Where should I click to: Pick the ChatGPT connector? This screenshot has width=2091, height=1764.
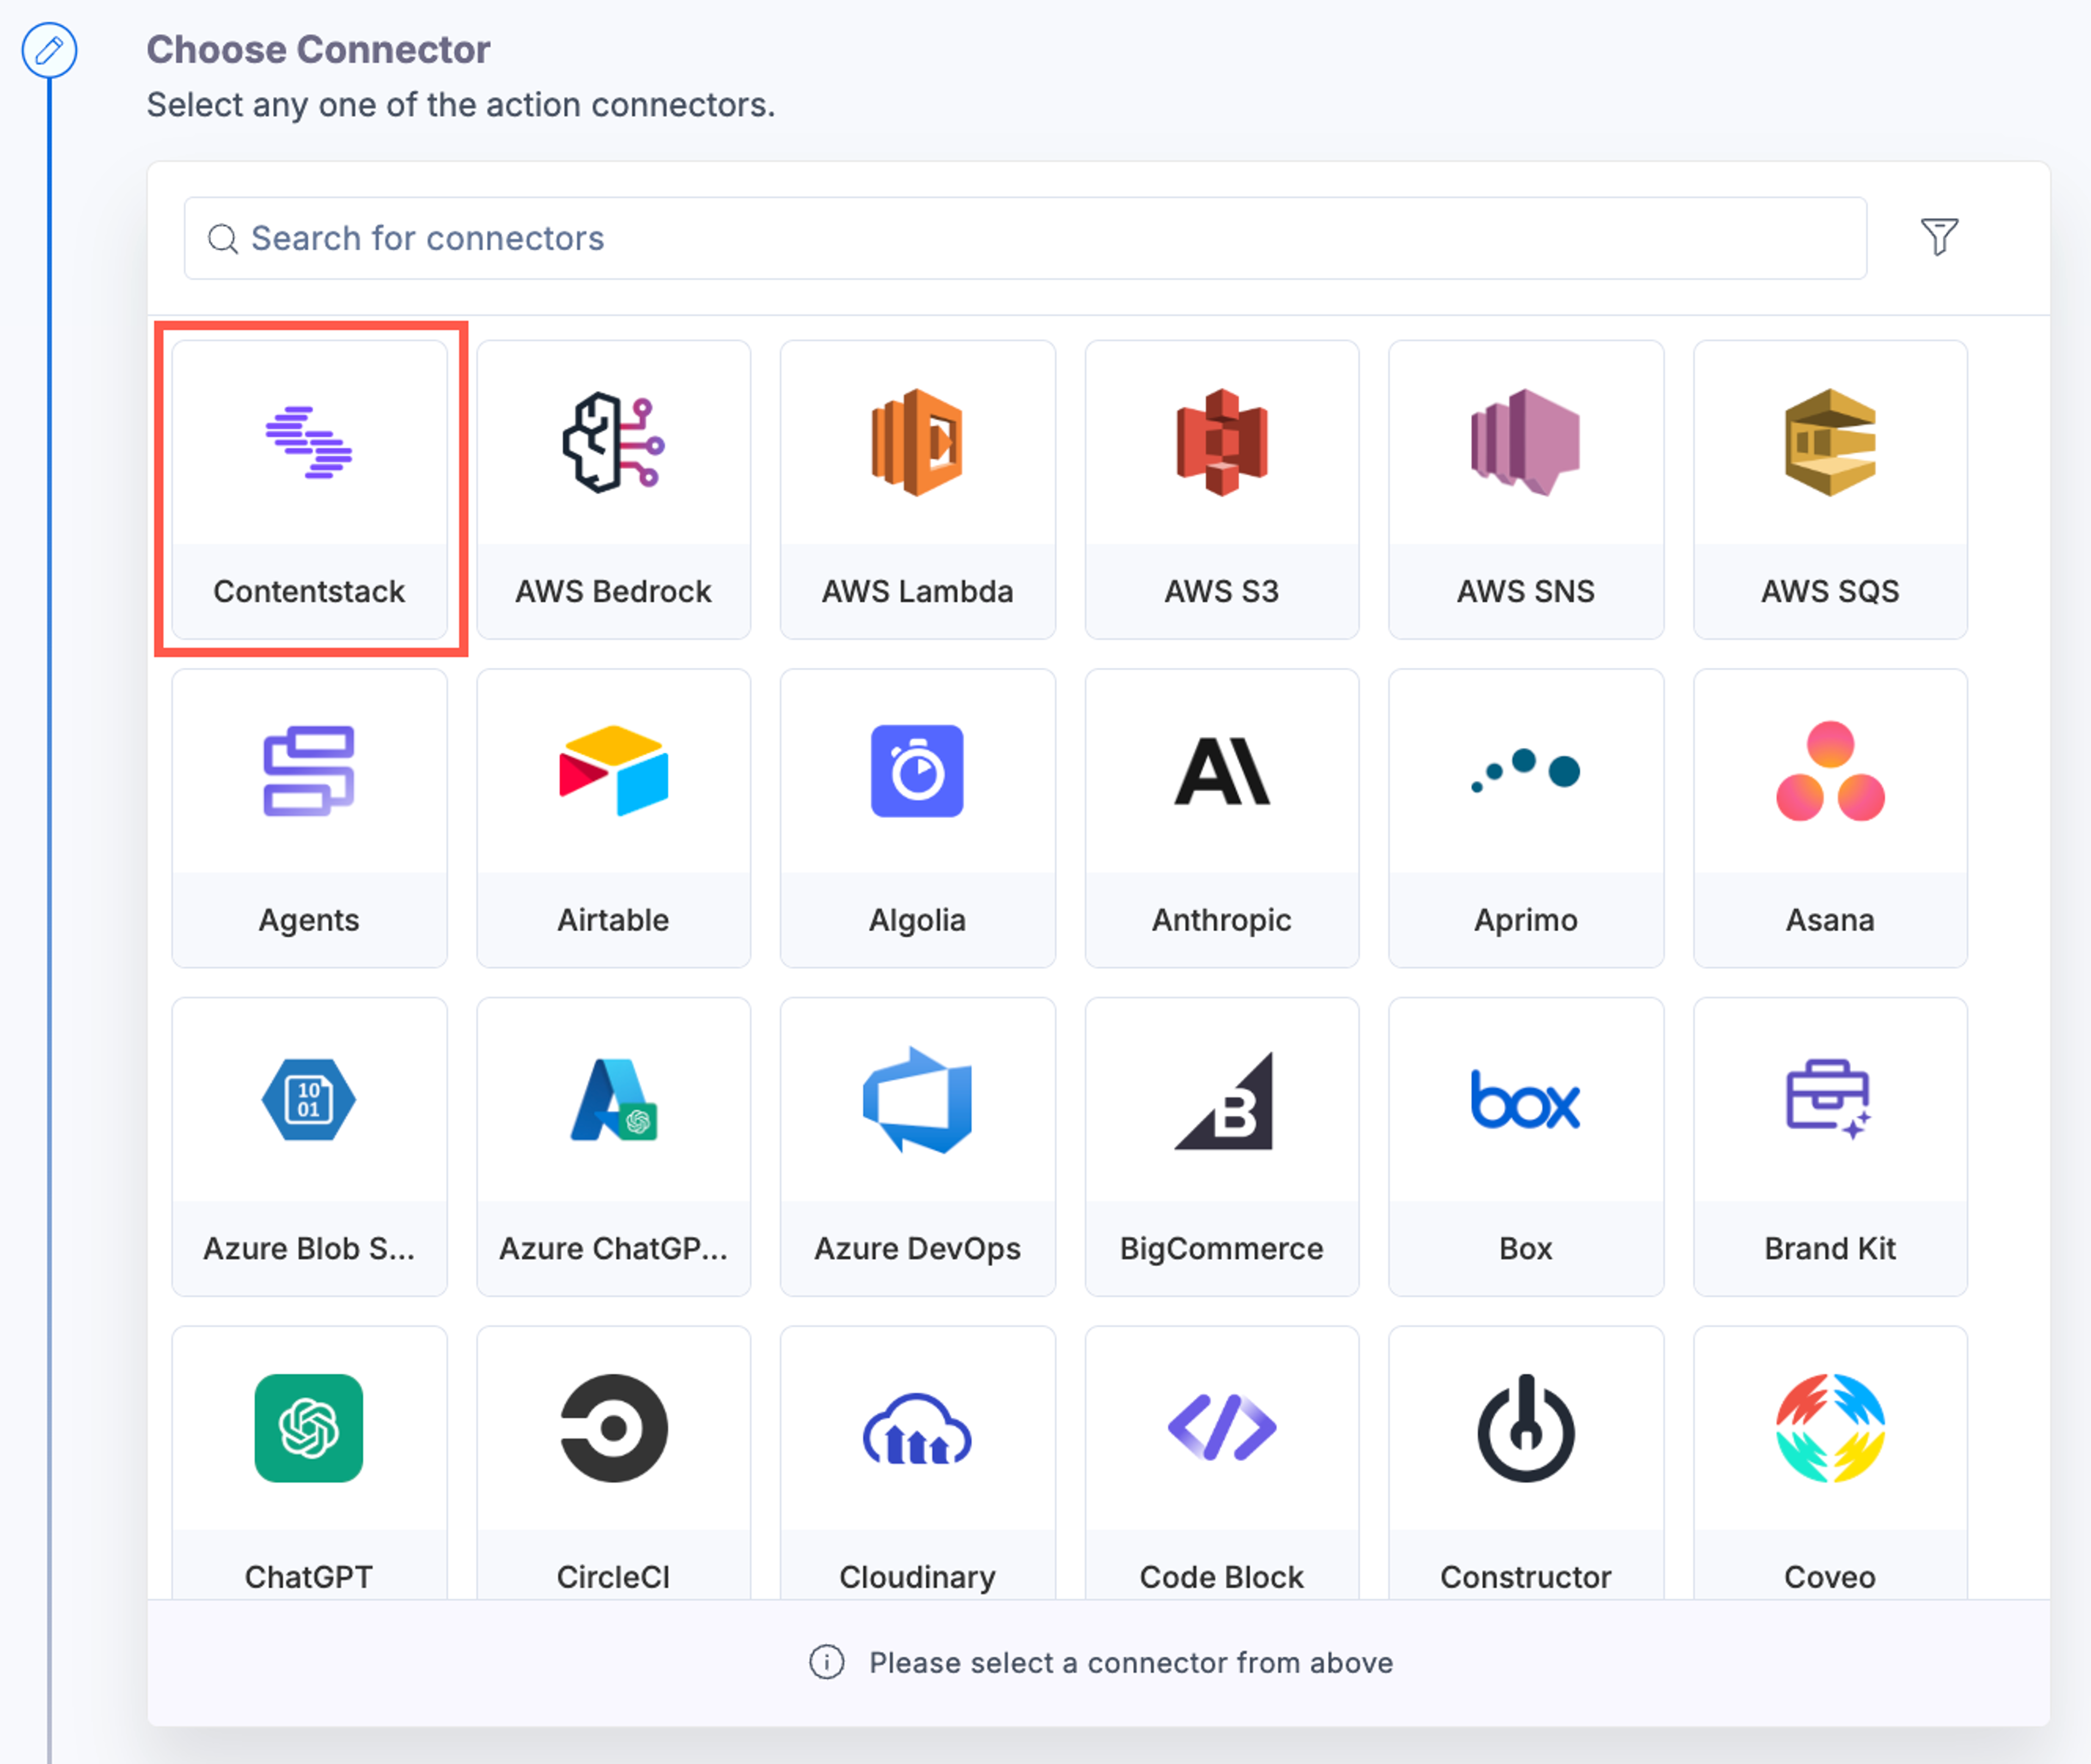pyautogui.click(x=309, y=1462)
